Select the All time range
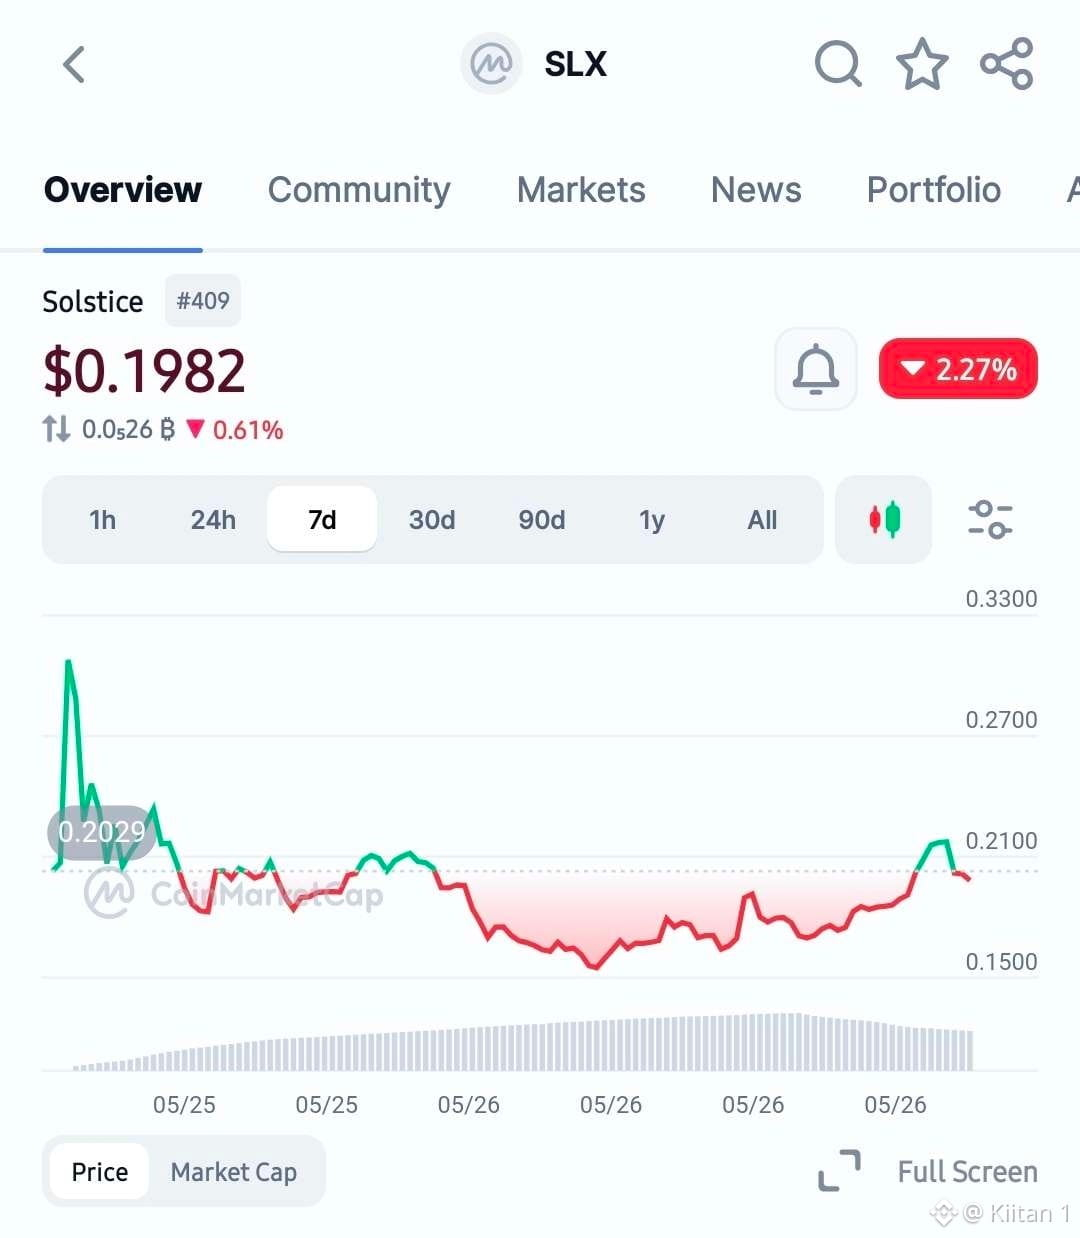The width and height of the screenshot is (1080, 1238). (x=762, y=520)
